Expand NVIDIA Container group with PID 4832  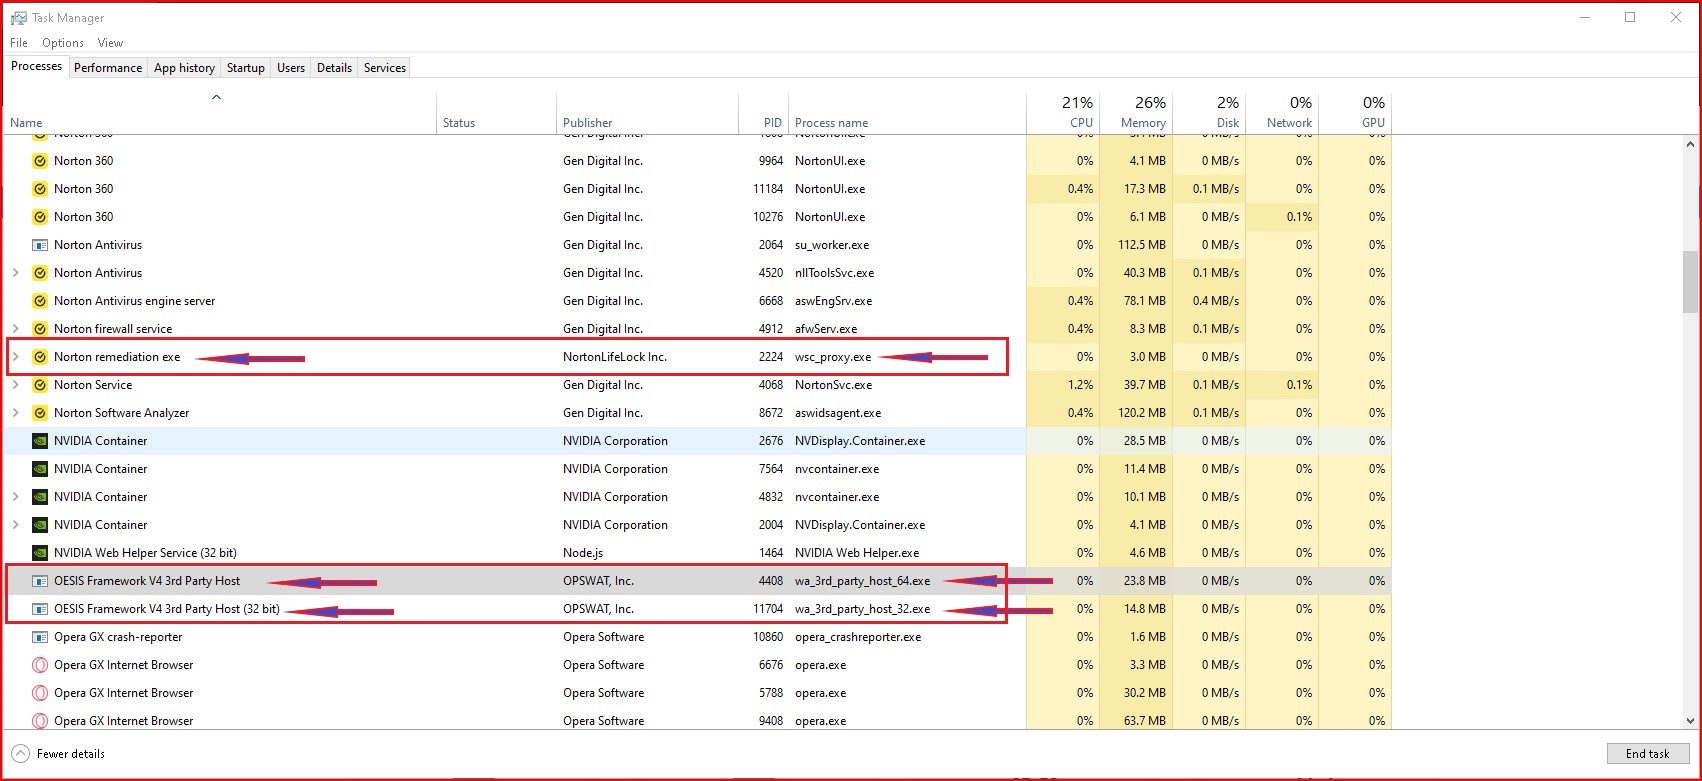click(15, 497)
